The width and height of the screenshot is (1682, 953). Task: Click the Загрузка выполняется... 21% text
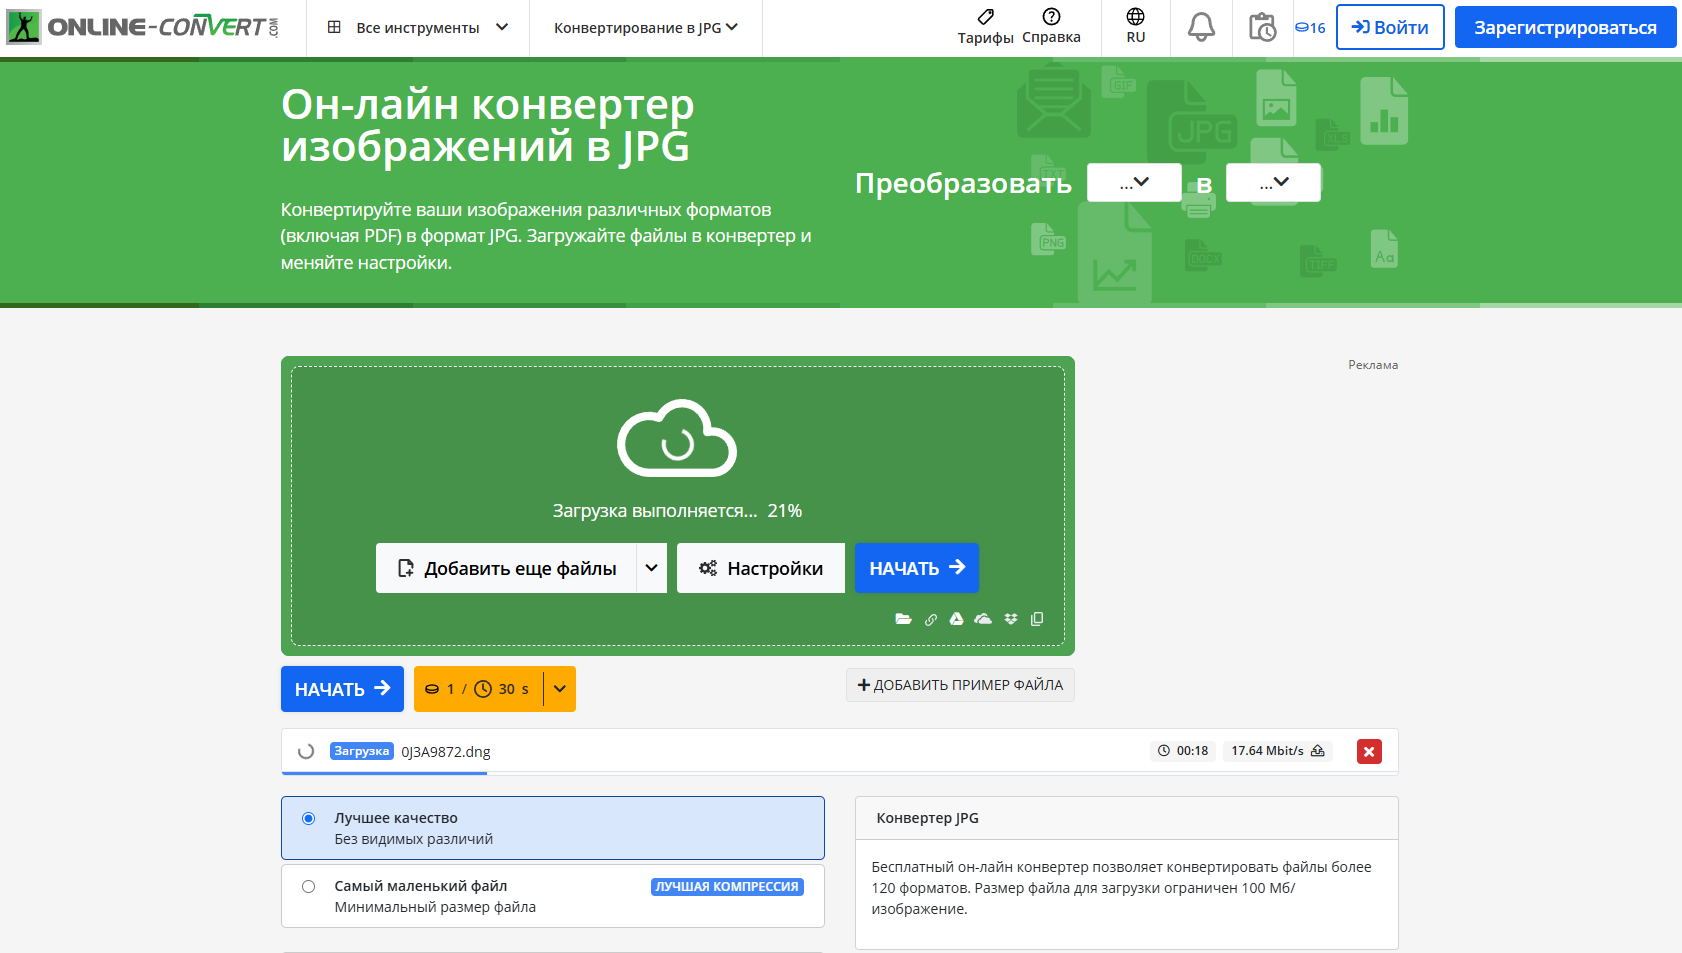[677, 511]
